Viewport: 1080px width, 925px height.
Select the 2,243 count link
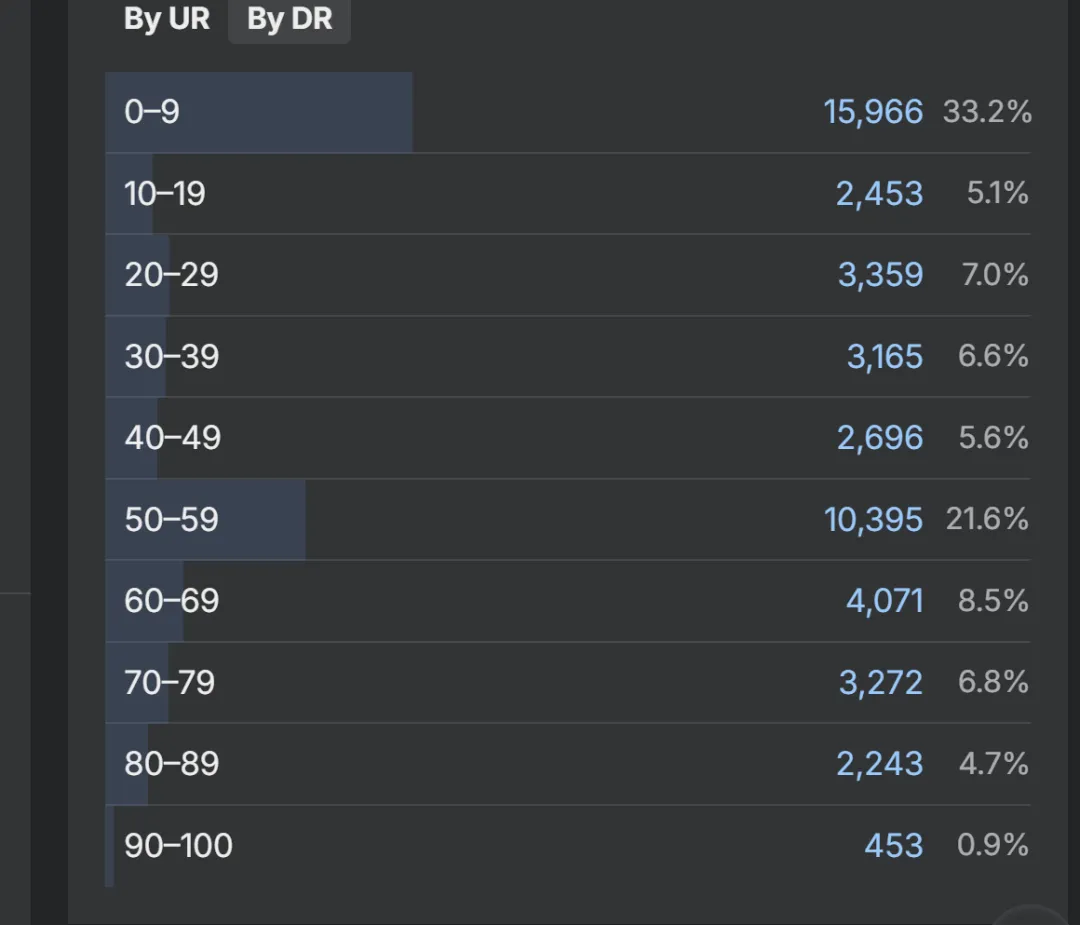(x=879, y=764)
